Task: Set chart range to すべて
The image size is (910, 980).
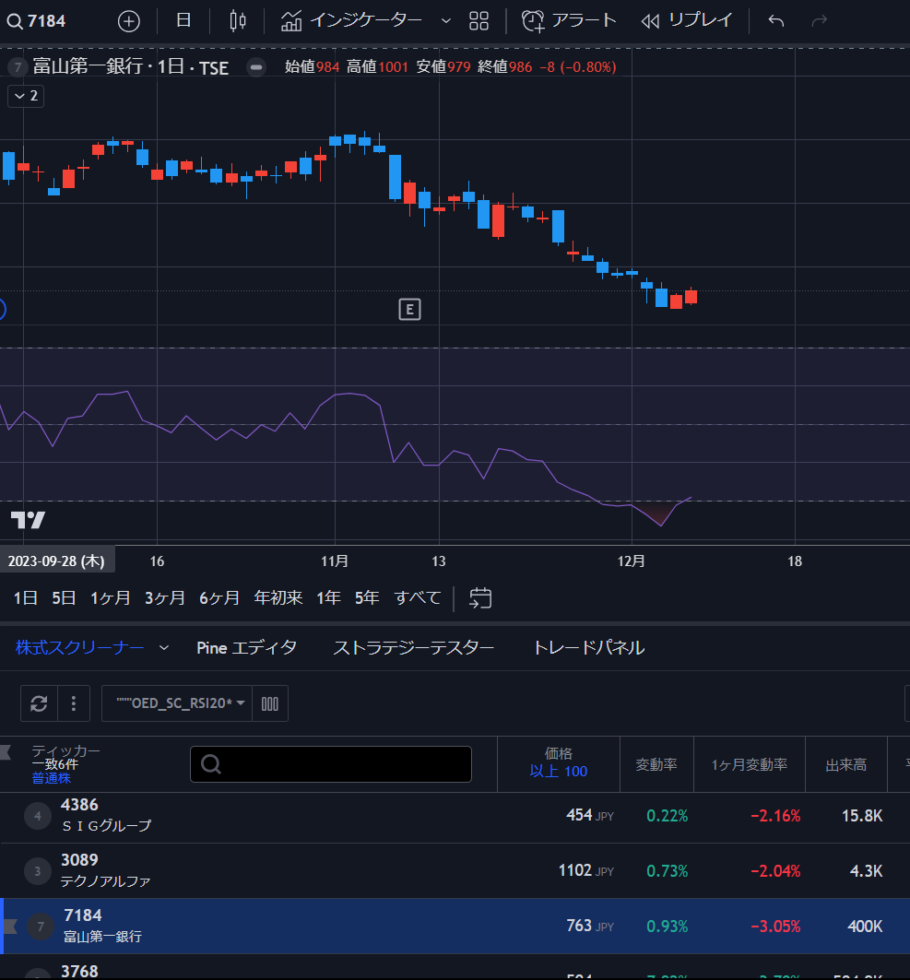Action: click(x=418, y=598)
